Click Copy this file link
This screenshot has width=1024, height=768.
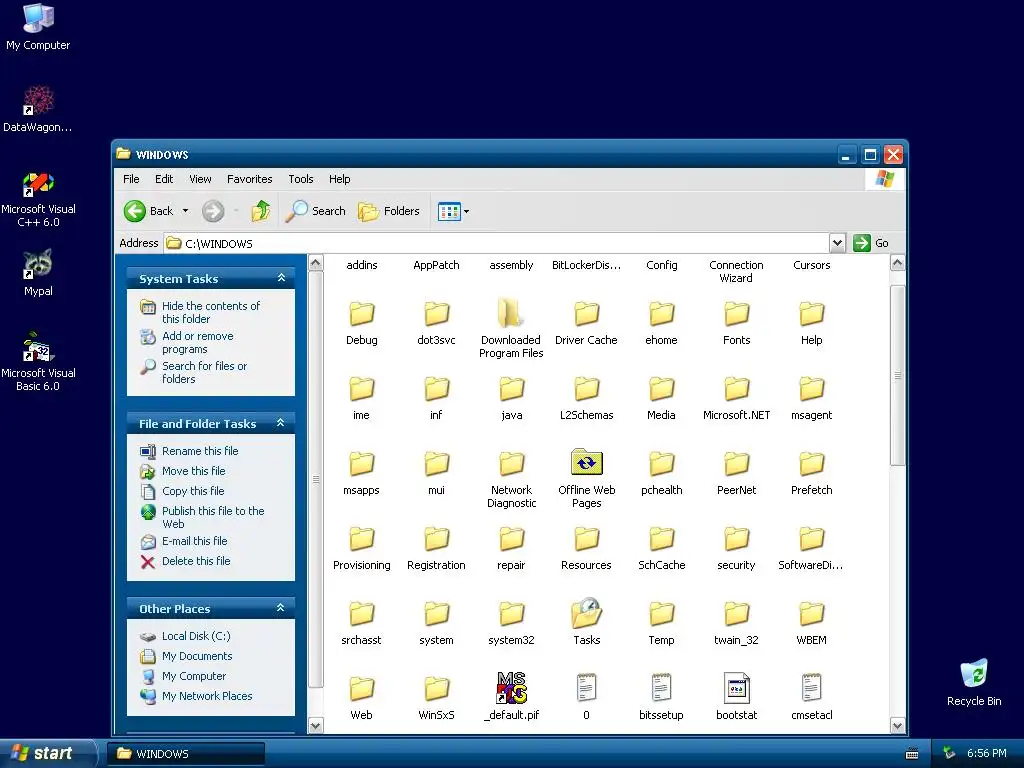(193, 491)
